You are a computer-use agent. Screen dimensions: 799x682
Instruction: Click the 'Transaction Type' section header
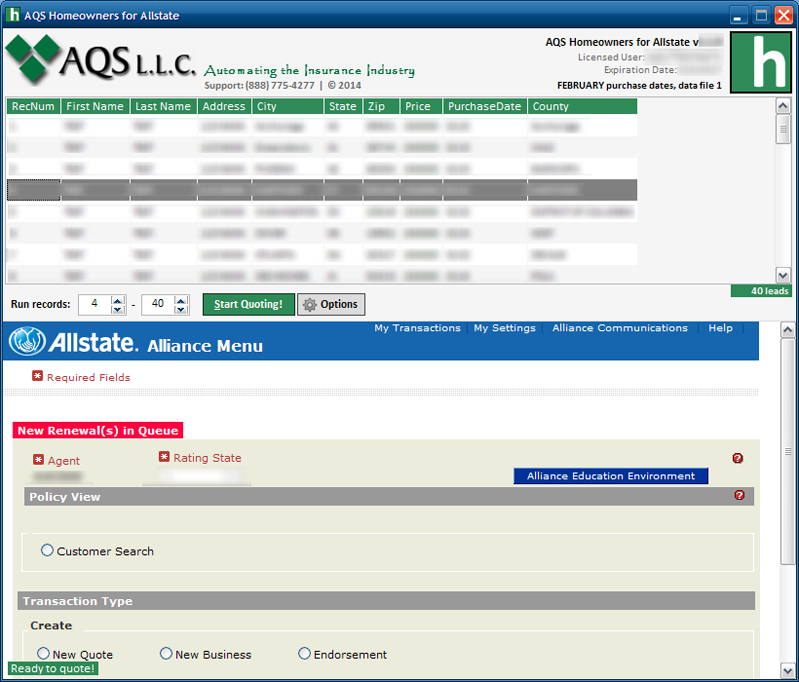click(386, 601)
